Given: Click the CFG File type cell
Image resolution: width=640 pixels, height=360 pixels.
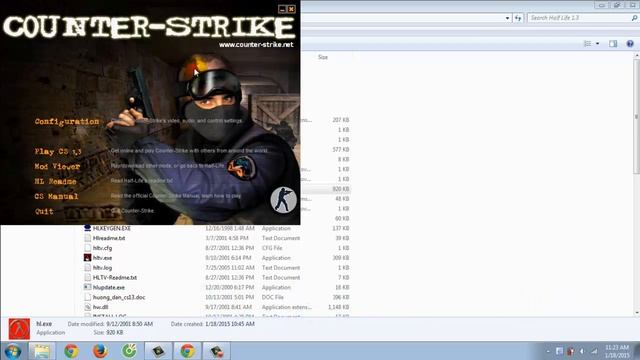Looking at the screenshot, I should click(272, 248).
